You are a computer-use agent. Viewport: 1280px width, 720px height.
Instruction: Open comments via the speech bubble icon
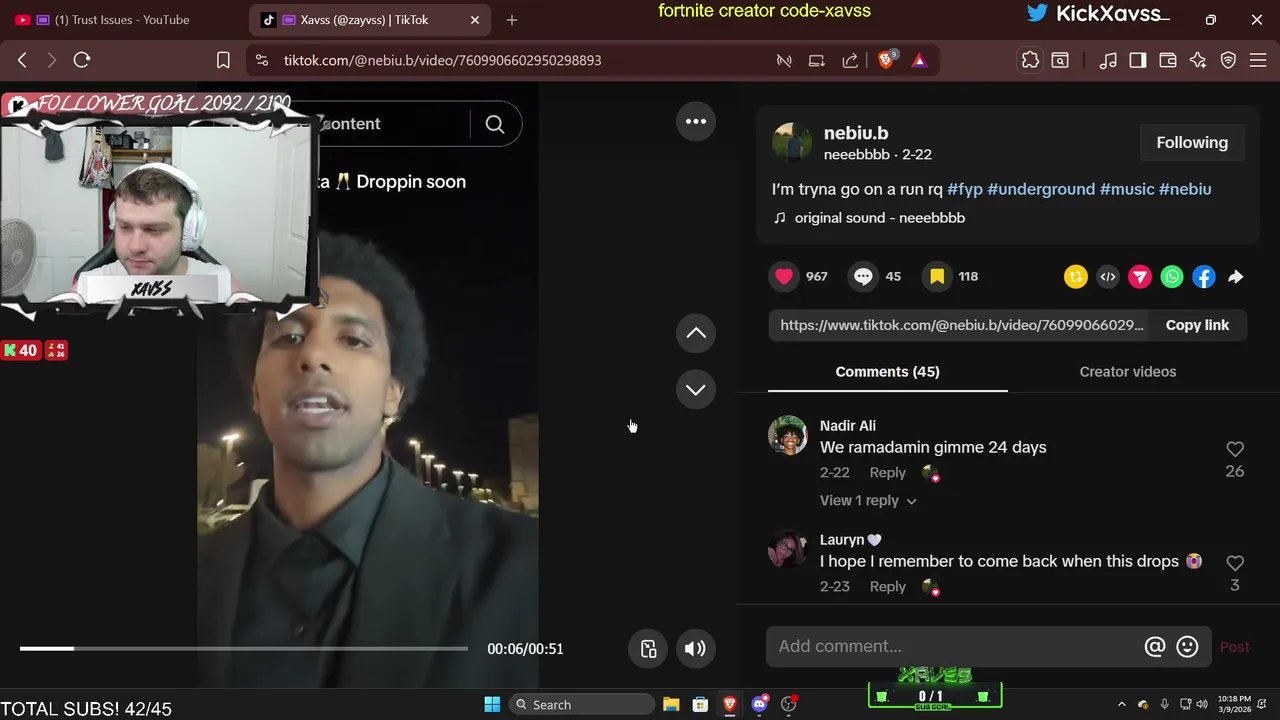pyautogui.click(x=863, y=277)
